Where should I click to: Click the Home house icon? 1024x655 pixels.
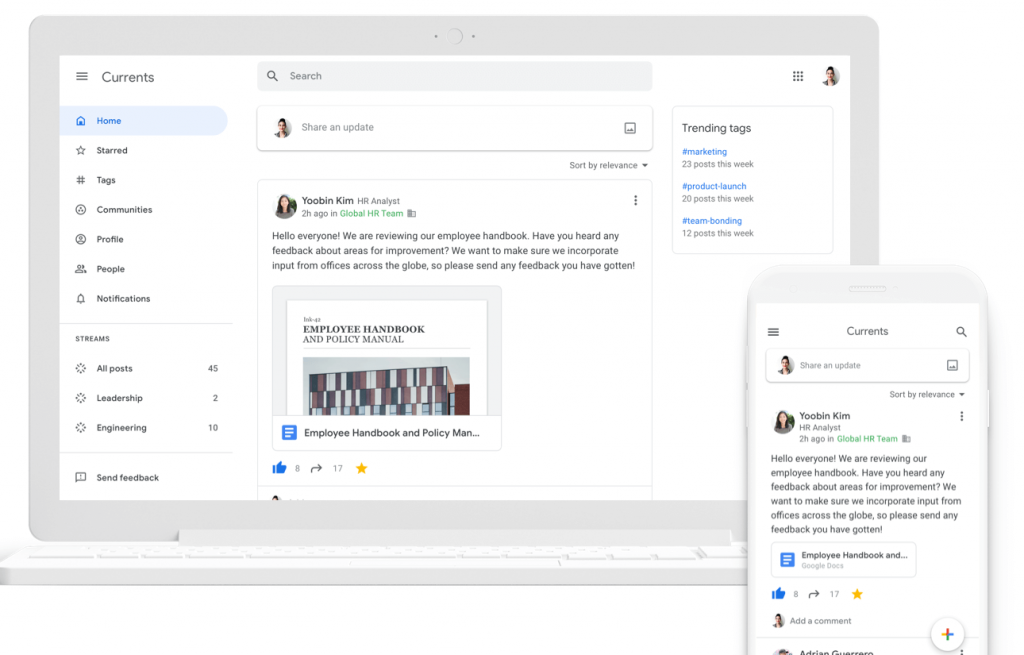[81, 121]
